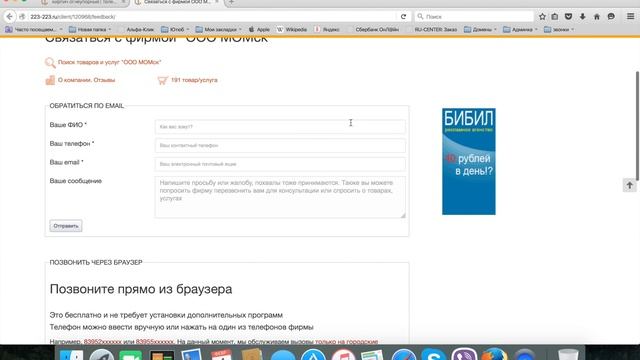The width and height of the screenshot is (640, 360).
Task: Open Skype from the dock
Action: click(x=433, y=354)
